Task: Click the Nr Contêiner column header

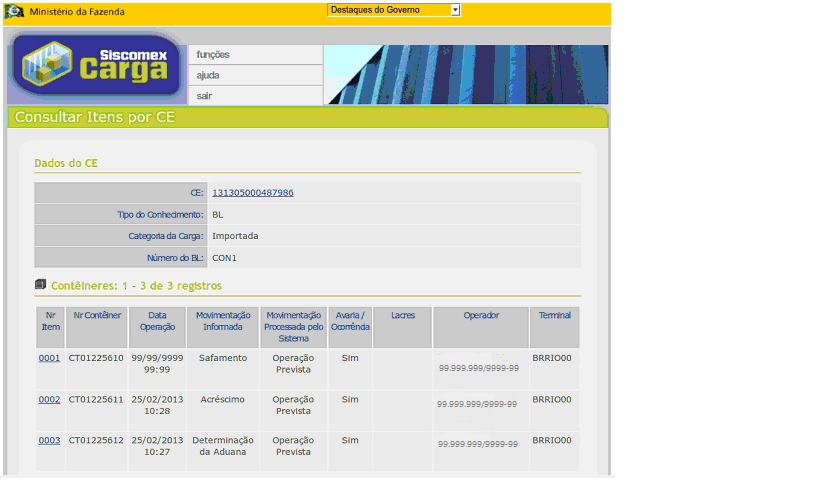Action: point(97,327)
